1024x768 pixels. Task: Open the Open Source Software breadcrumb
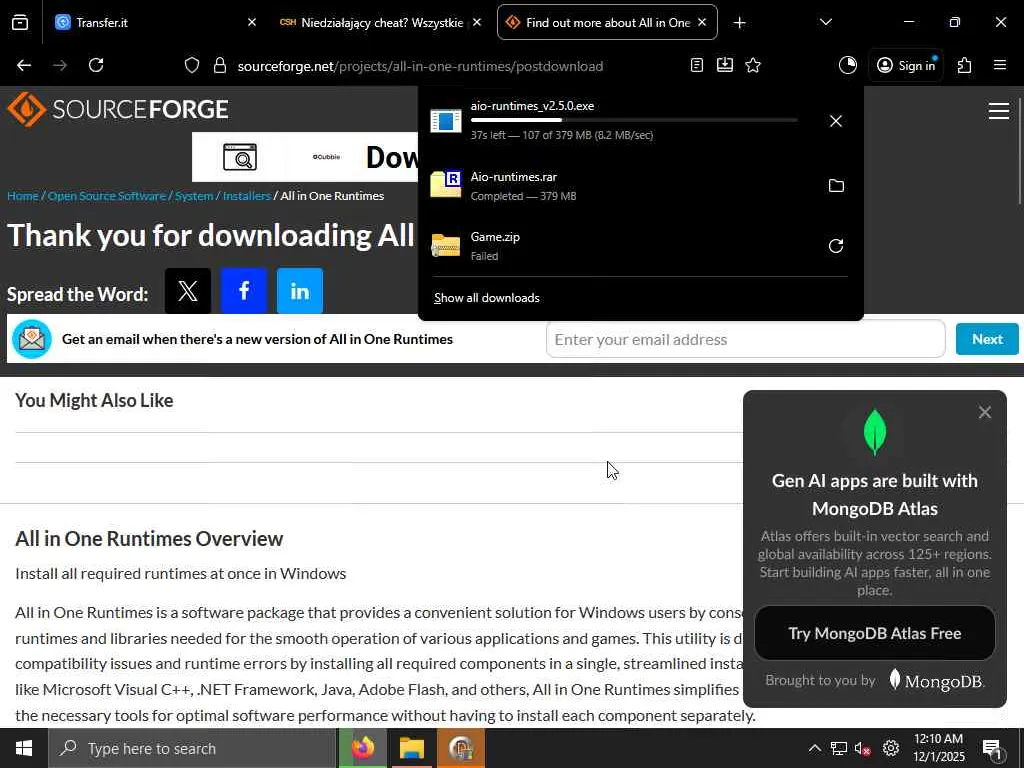point(107,196)
